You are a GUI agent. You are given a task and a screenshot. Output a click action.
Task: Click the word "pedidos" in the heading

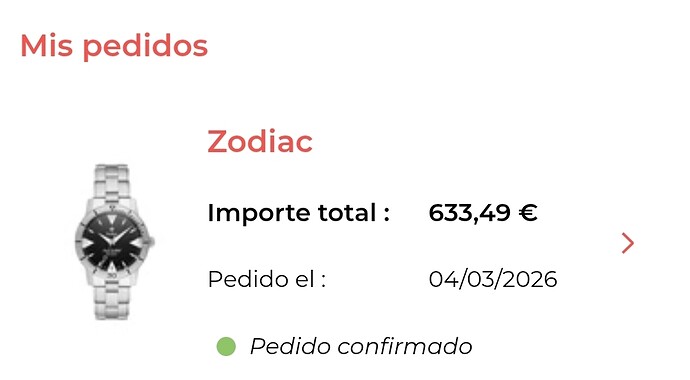click(145, 47)
